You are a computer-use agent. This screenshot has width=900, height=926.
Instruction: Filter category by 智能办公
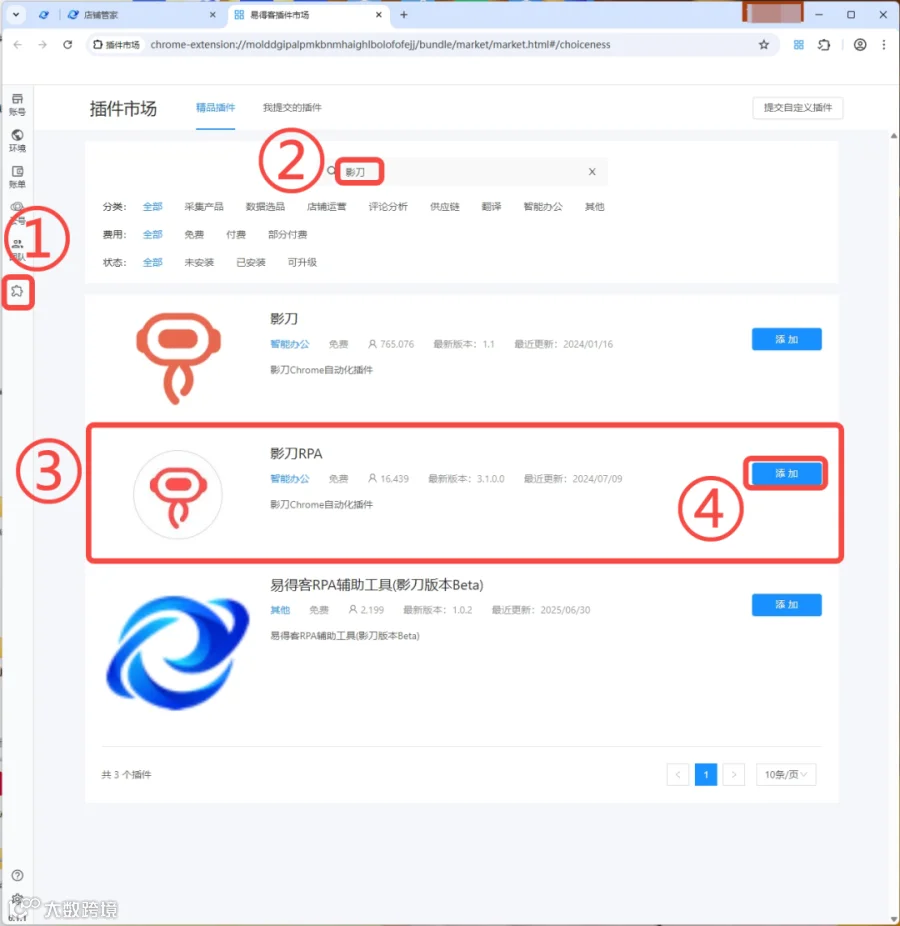543,207
